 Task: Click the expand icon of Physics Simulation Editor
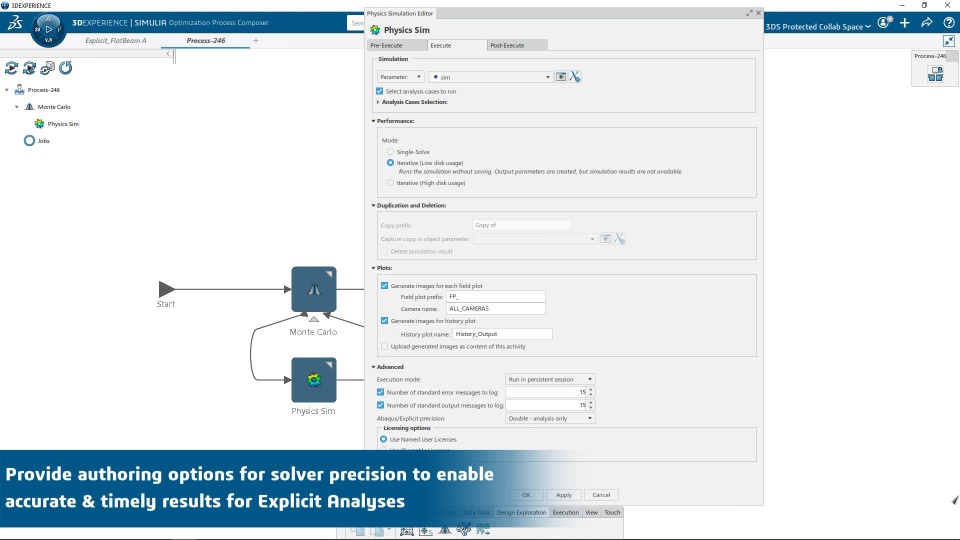[x=749, y=13]
